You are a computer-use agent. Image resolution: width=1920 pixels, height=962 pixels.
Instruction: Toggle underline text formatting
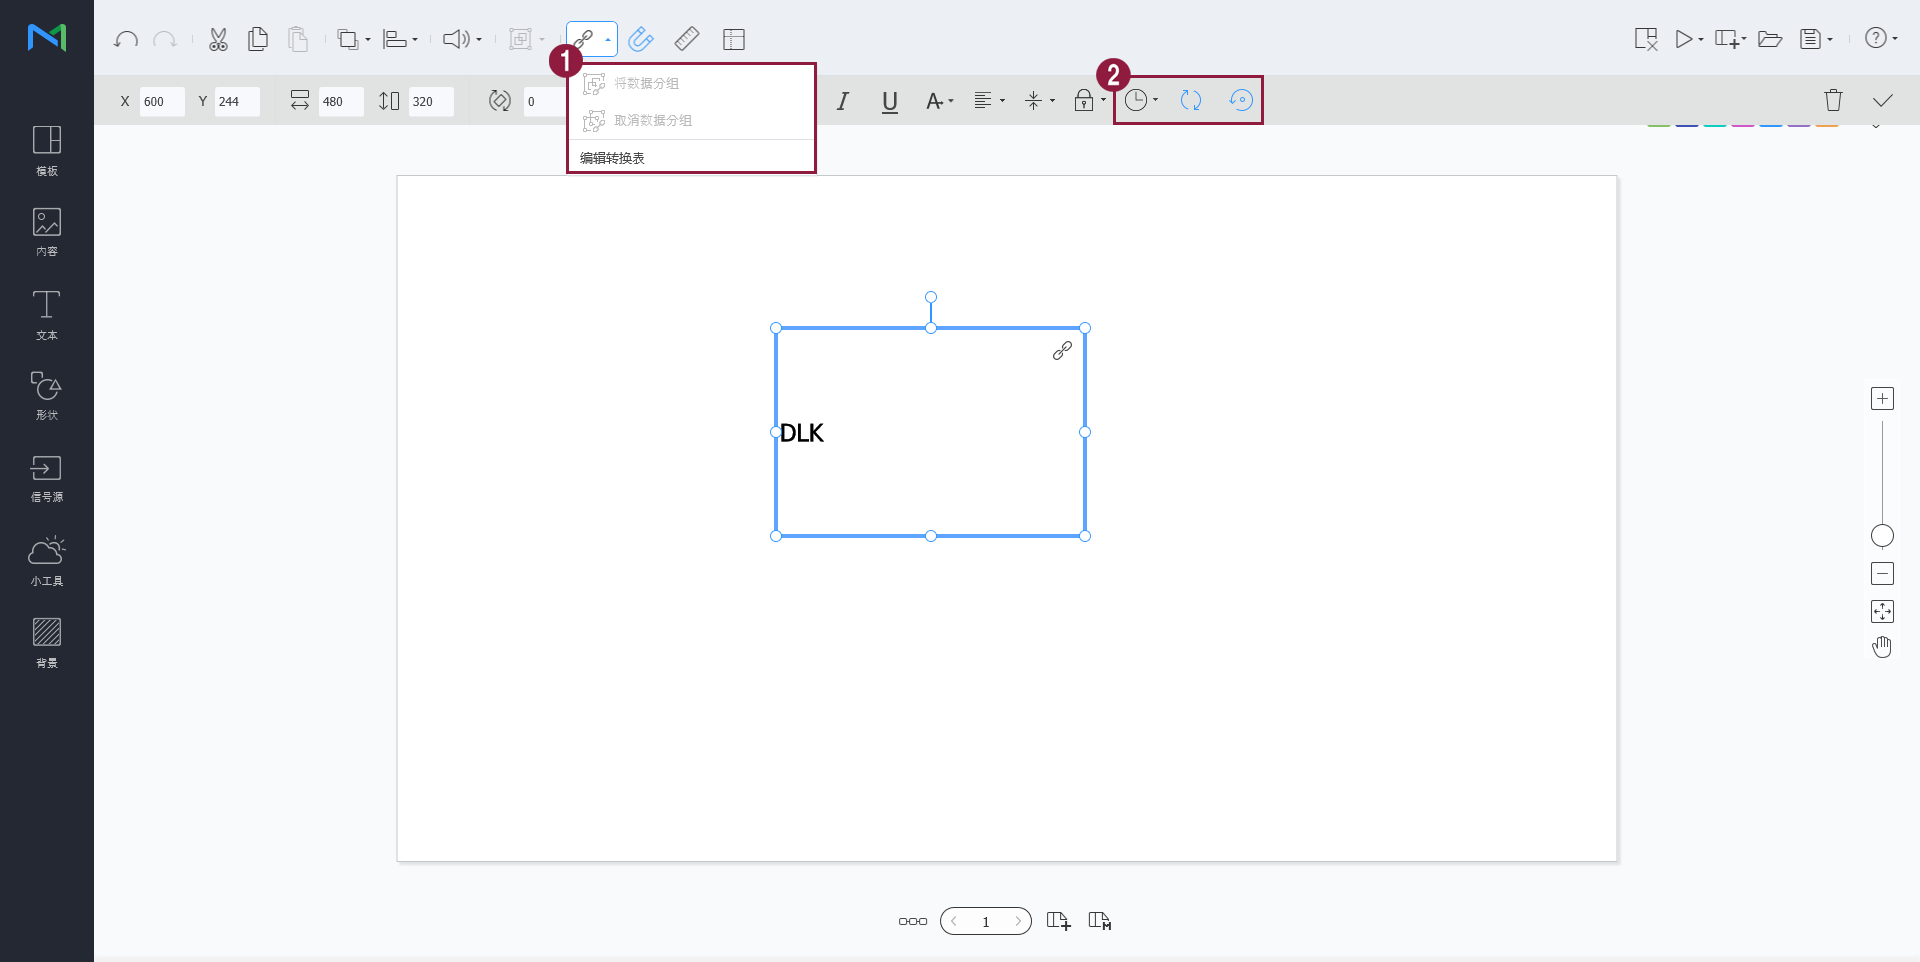(889, 101)
